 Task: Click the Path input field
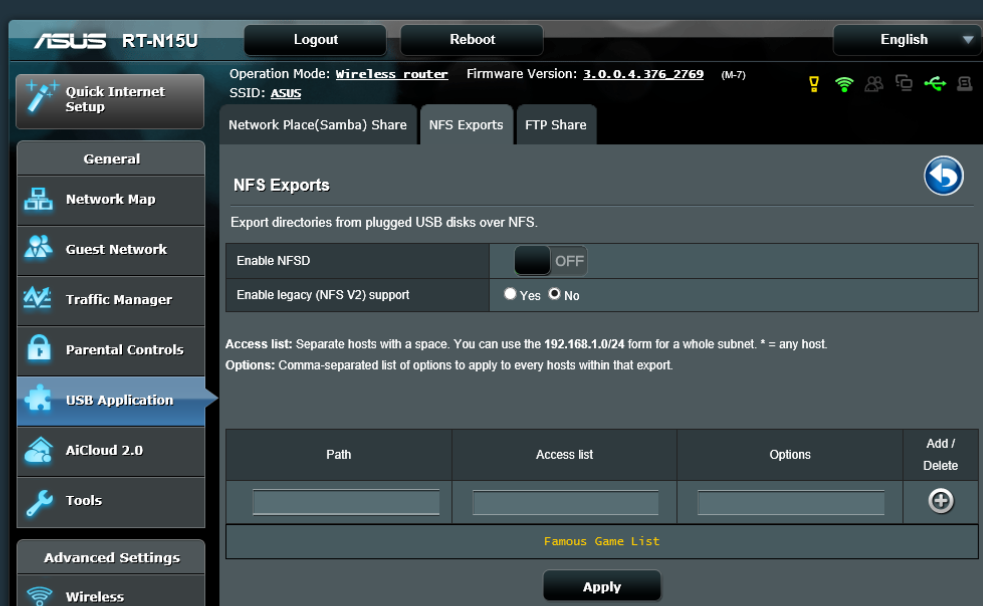(x=346, y=502)
